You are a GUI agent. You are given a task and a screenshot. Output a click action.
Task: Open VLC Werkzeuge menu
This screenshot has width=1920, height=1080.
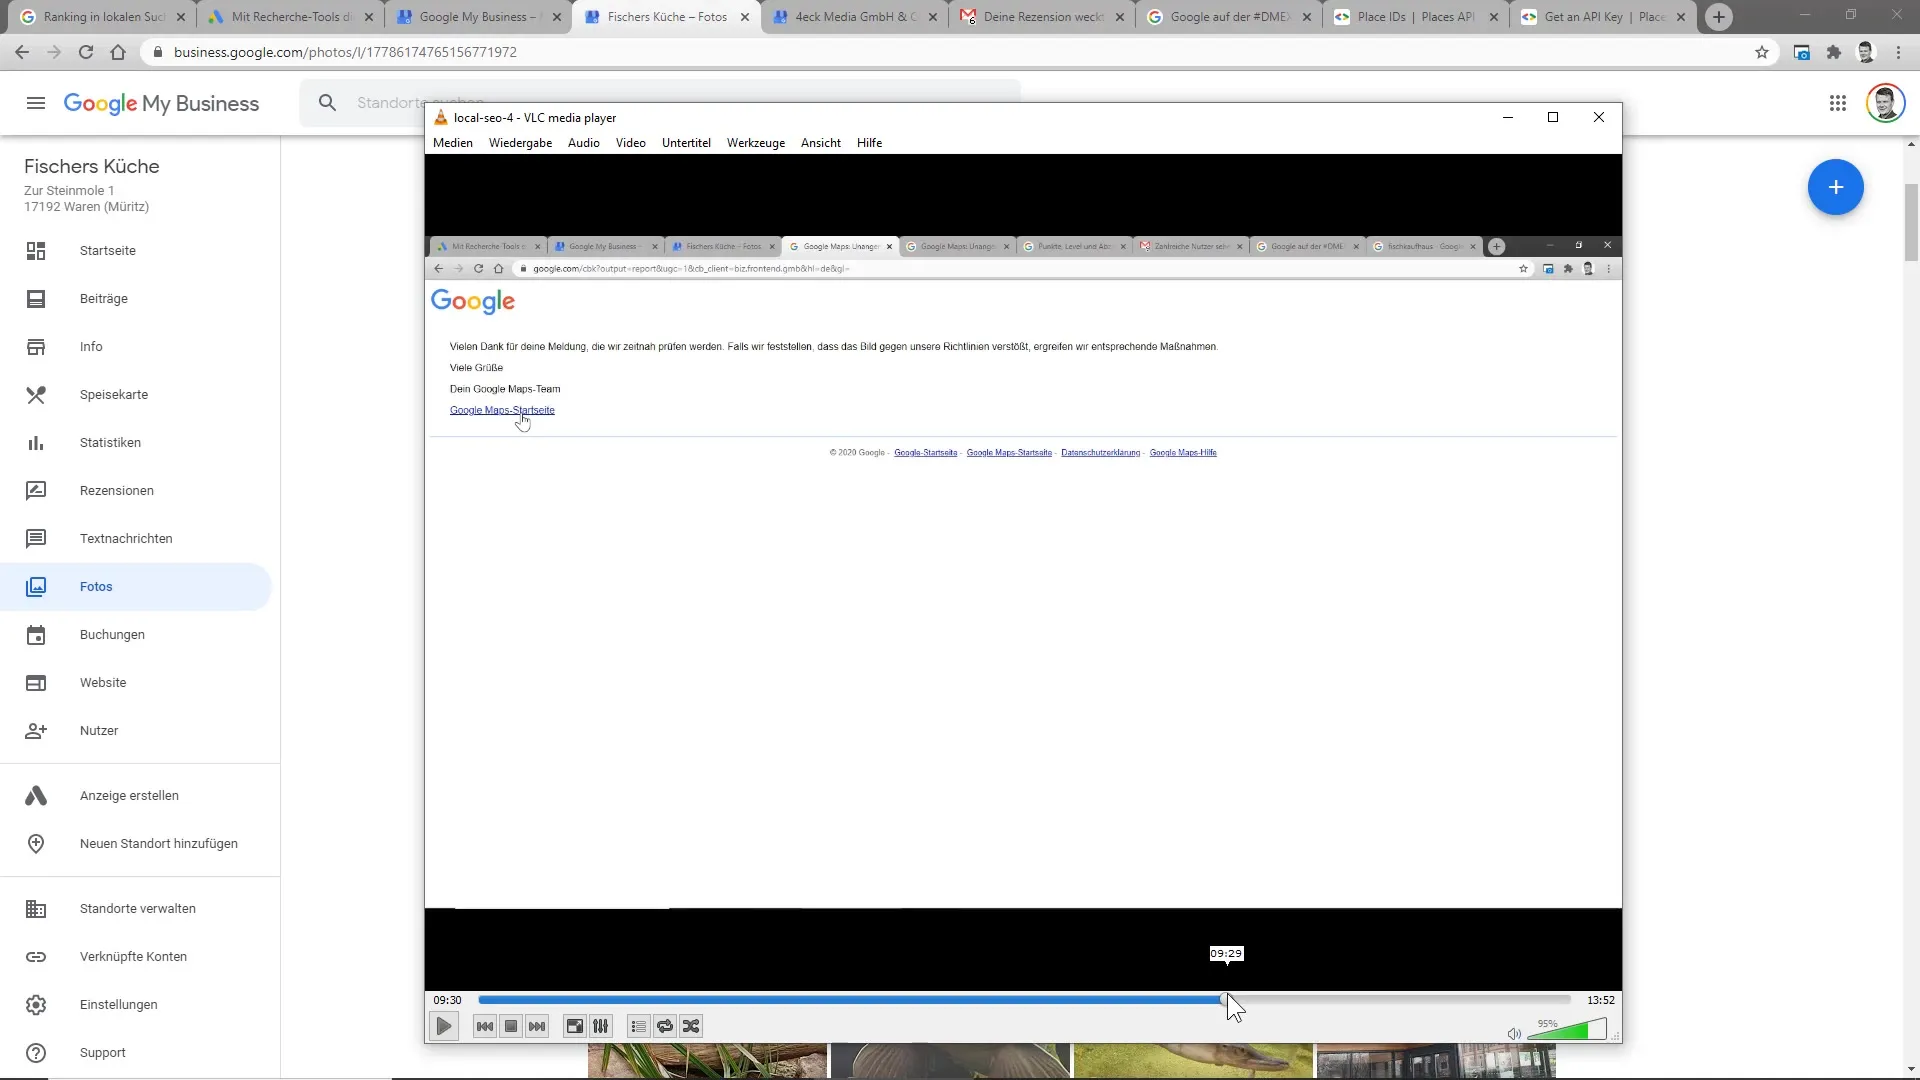point(756,143)
